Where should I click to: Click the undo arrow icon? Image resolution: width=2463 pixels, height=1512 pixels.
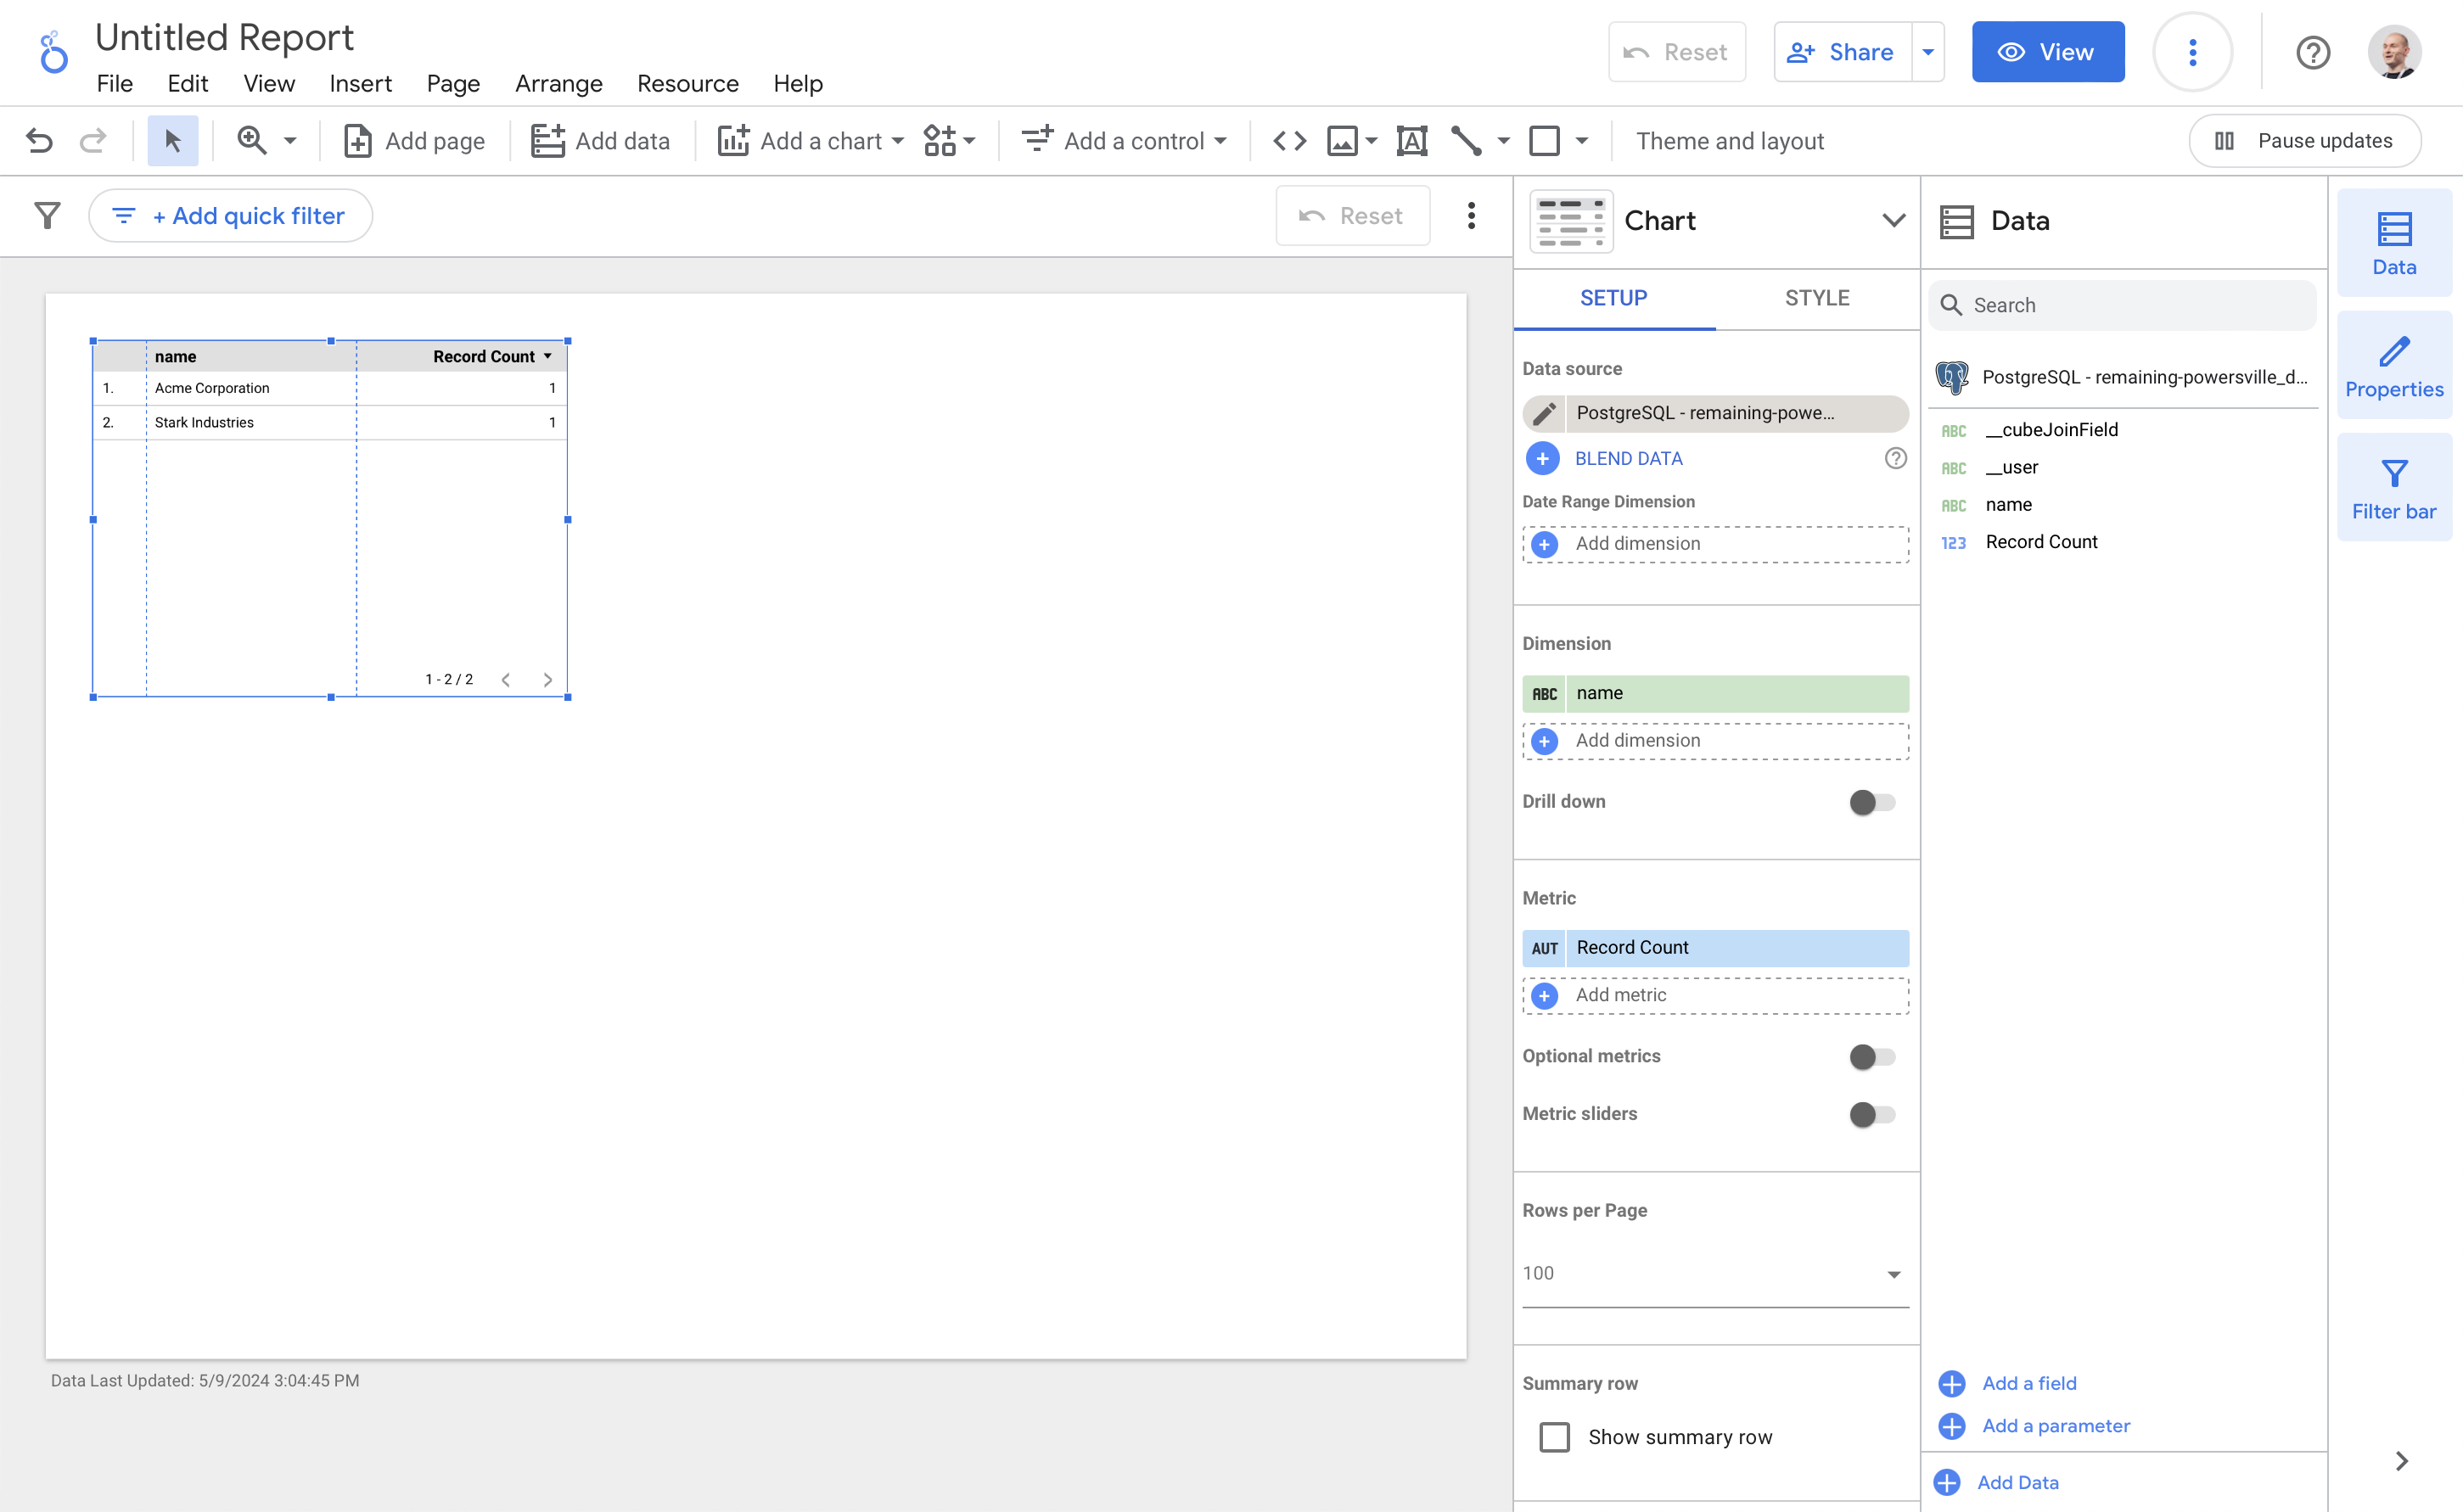39,141
